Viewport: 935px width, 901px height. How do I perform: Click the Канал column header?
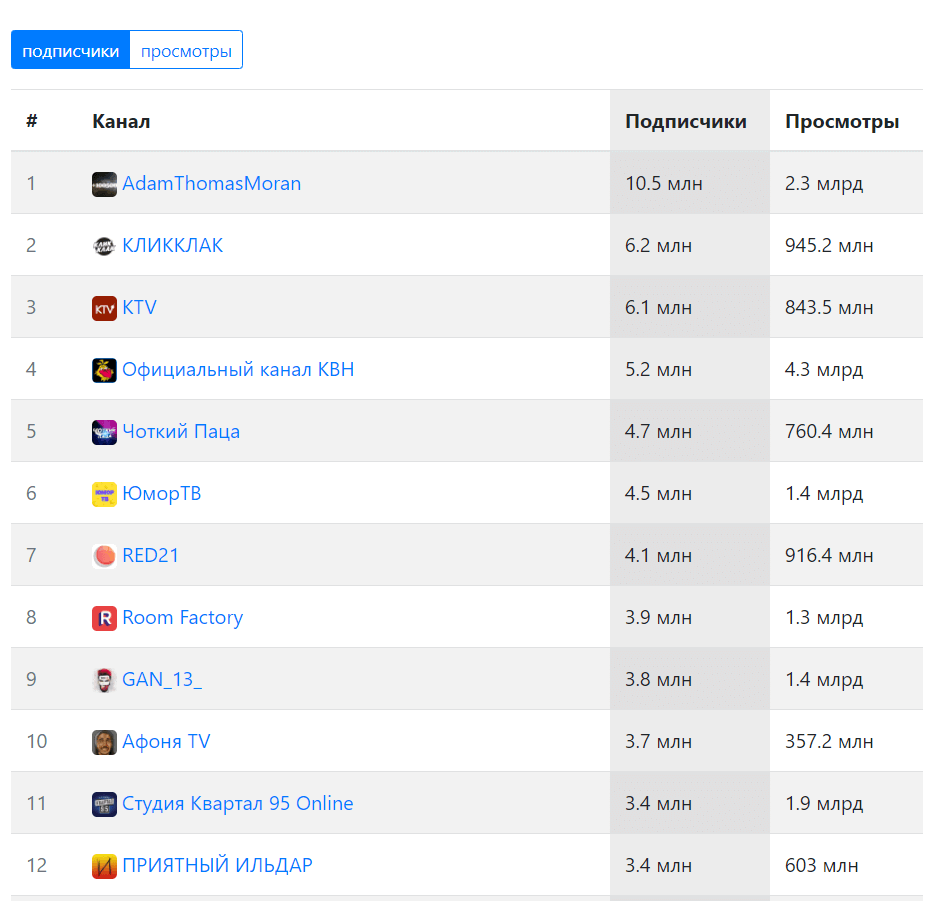[121, 122]
